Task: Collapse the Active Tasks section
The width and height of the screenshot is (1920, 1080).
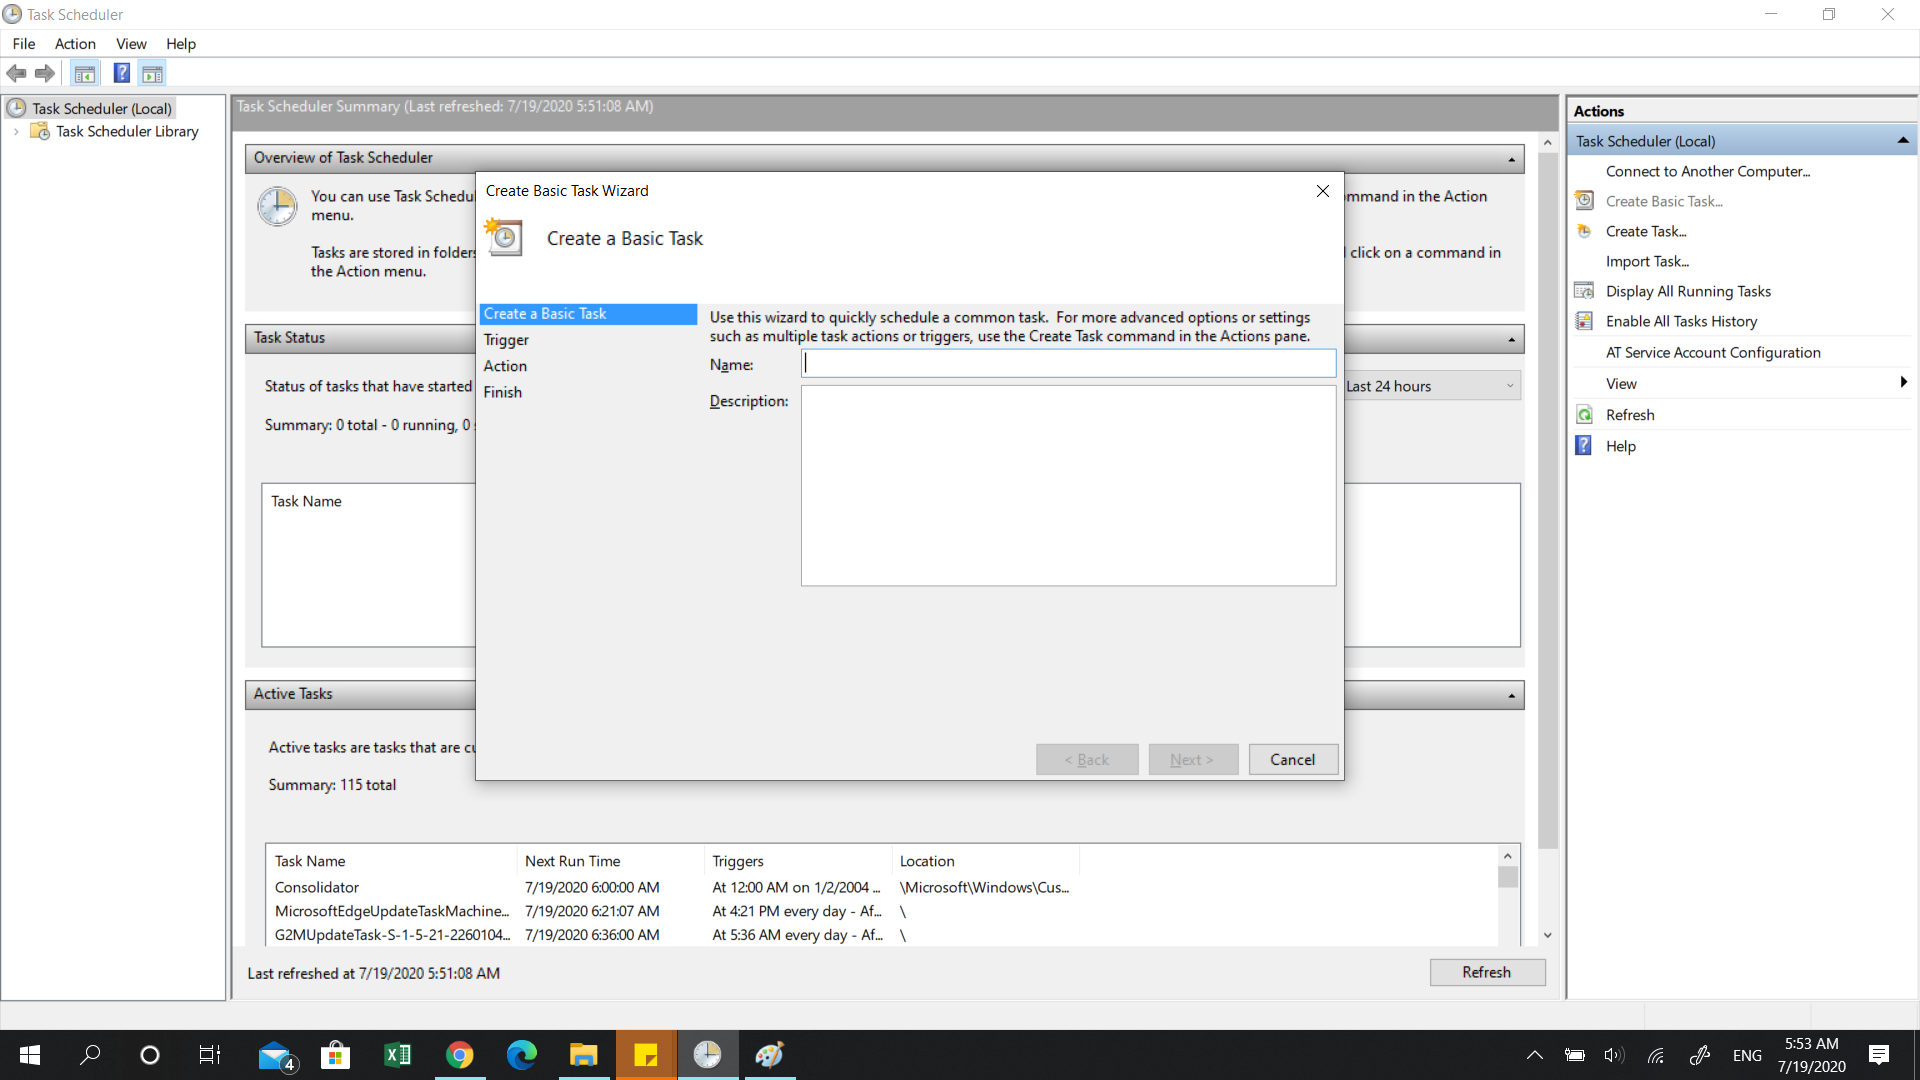Action: (x=1511, y=695)
